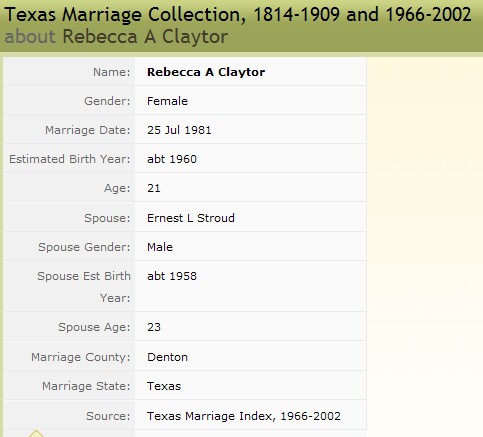
Task: Click the age value 21
Action: pyautogui.click(x=154, y=188)
